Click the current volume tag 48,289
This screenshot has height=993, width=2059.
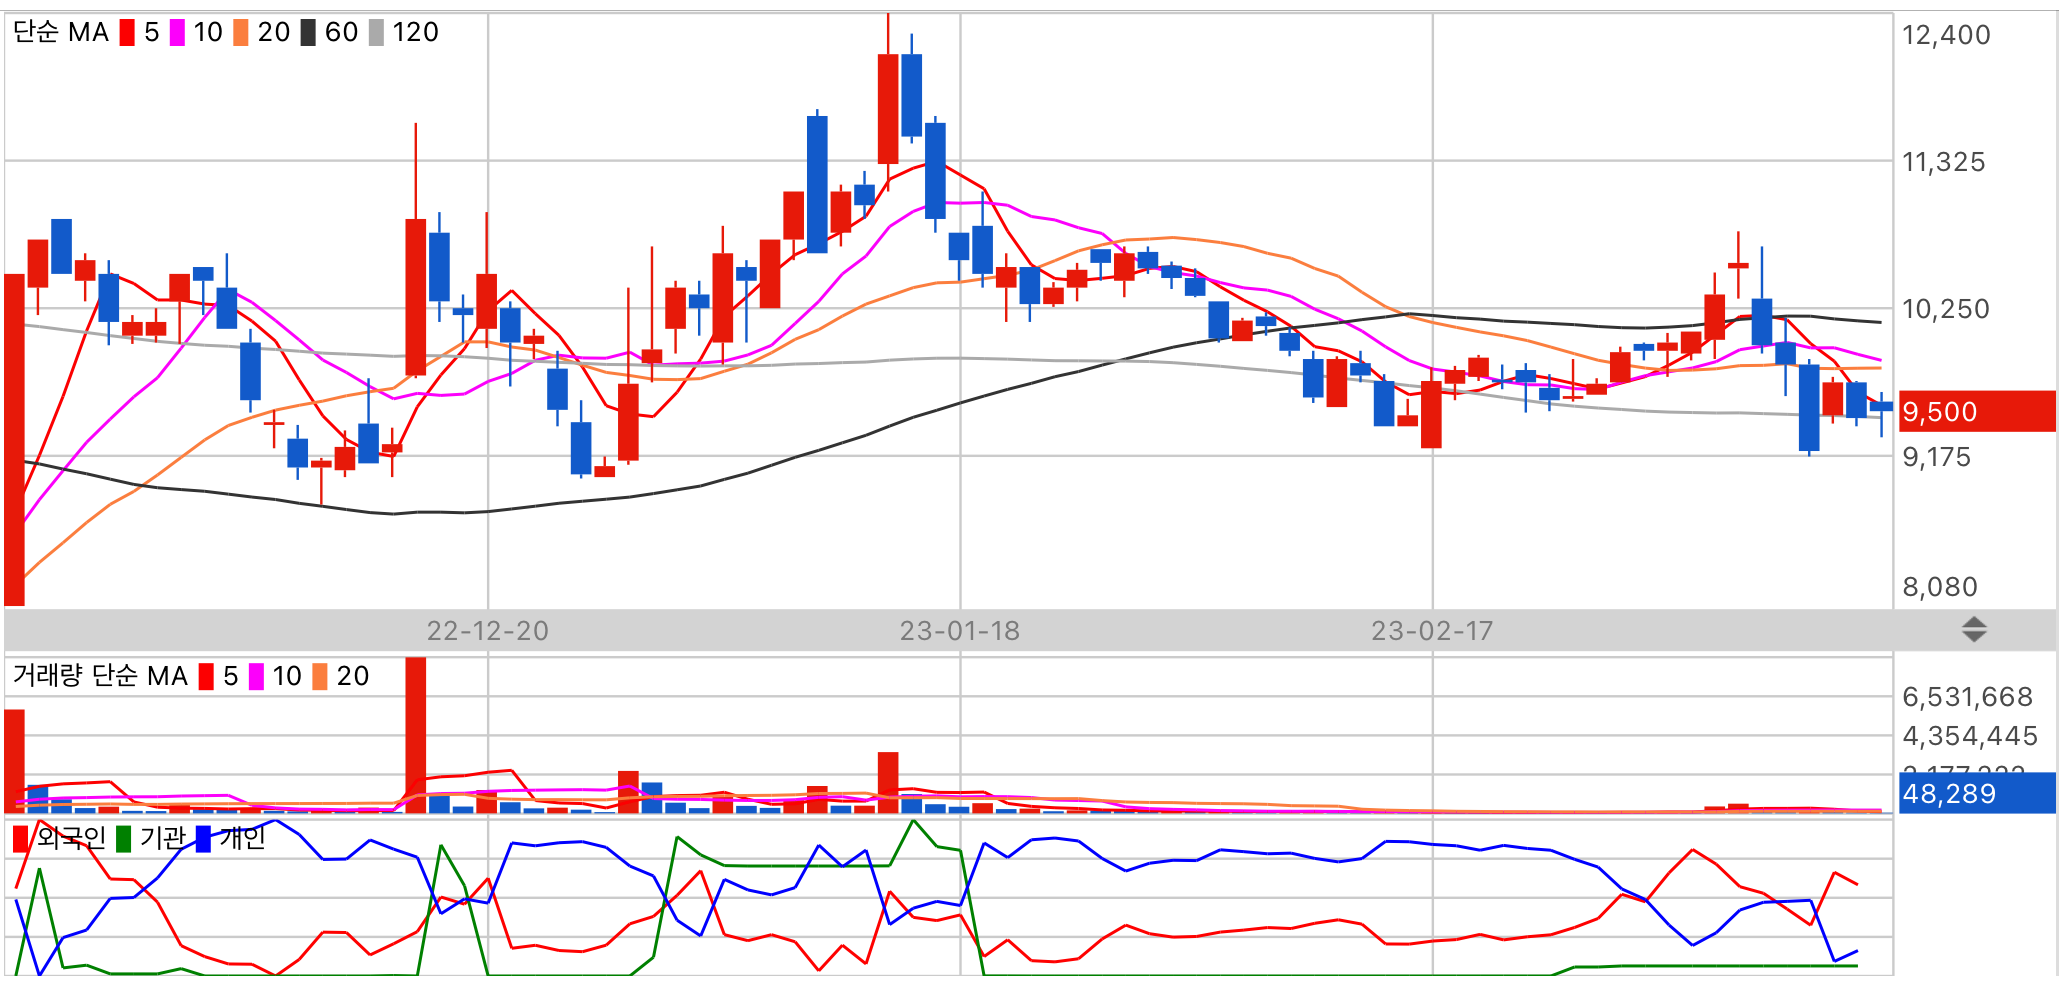1977,794
